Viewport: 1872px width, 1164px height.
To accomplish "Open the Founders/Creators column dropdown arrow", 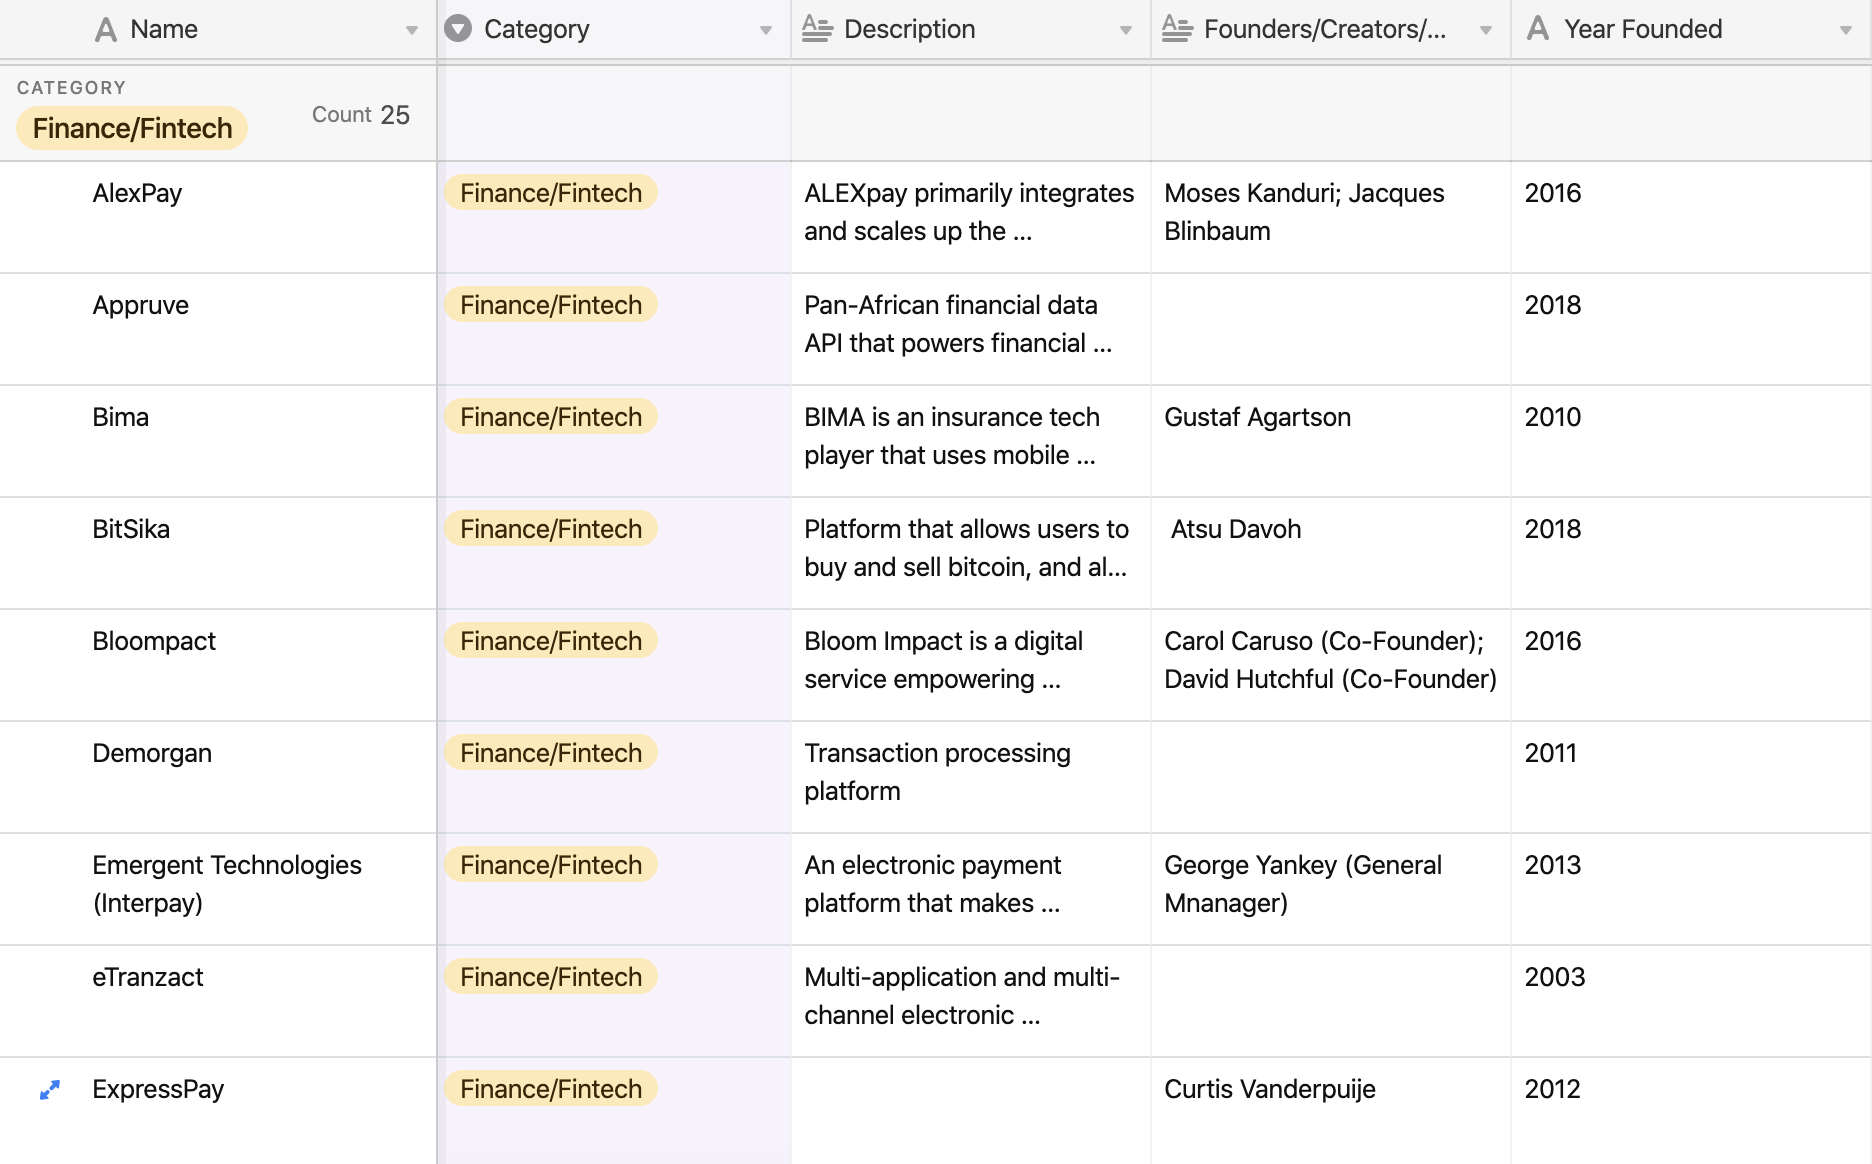I will point(1486,31).
